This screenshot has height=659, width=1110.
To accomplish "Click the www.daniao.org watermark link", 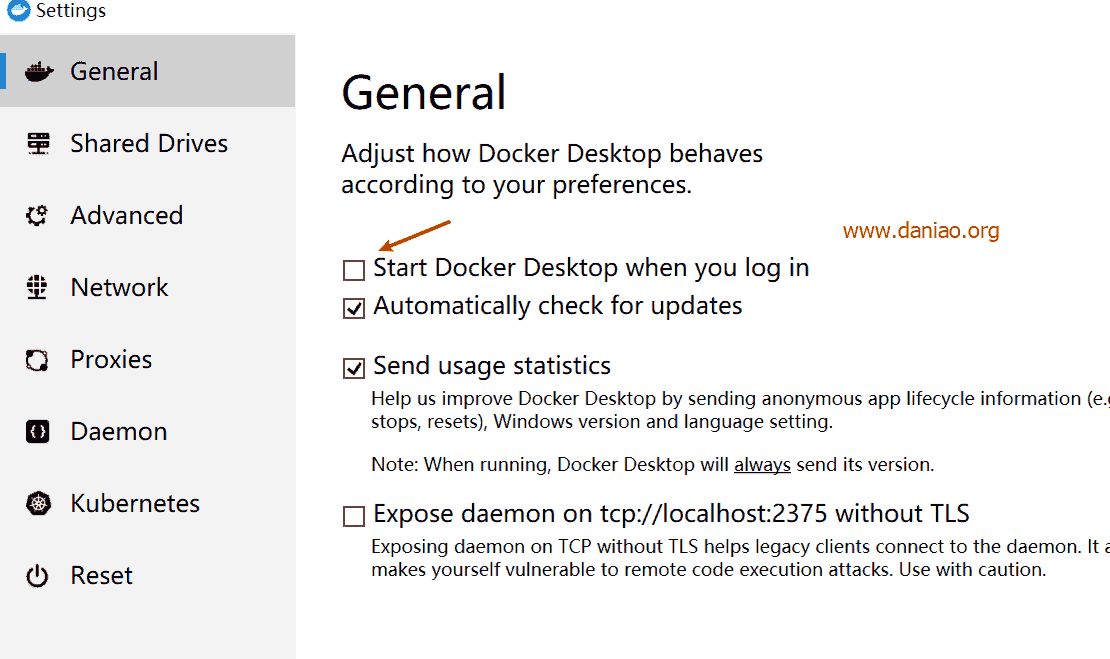I will 921,230.
